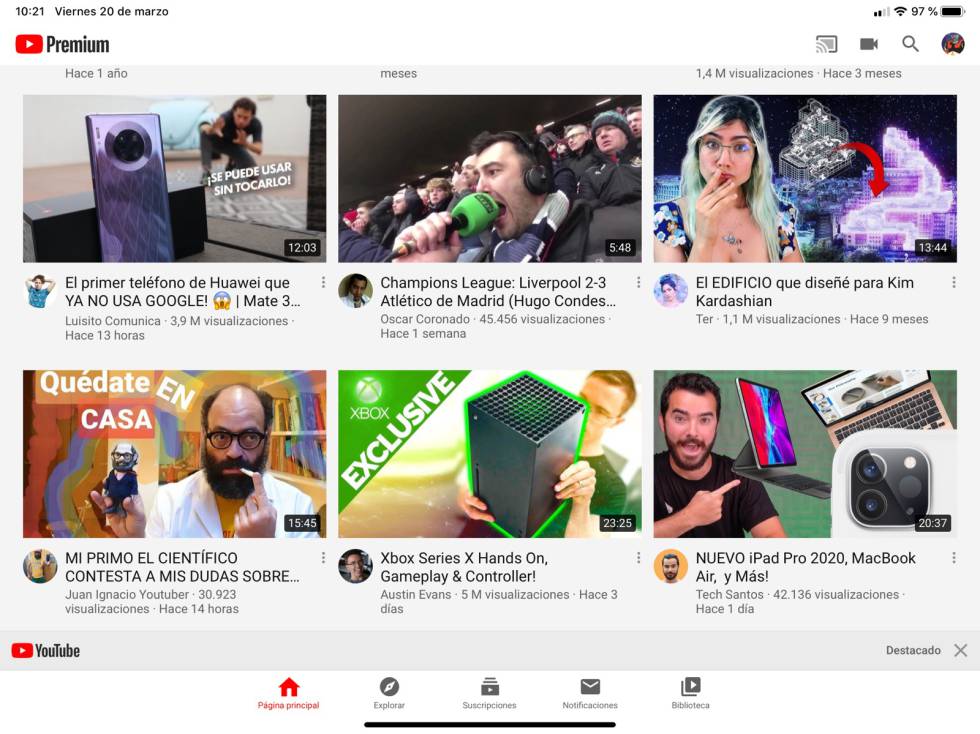Tap 'Hace 1 año' text at top
Image resolution: width=980 pixels, height=734 pixels.
[x=96, y=73]
